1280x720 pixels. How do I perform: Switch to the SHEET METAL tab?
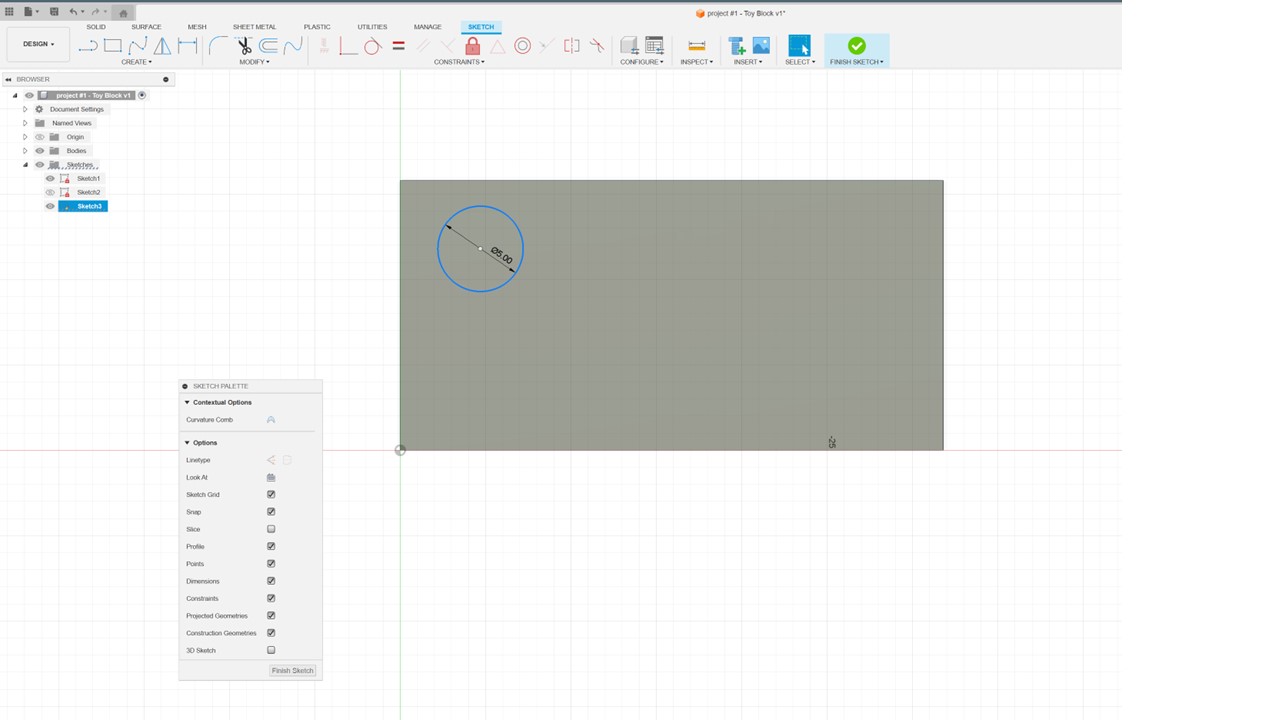254,27
